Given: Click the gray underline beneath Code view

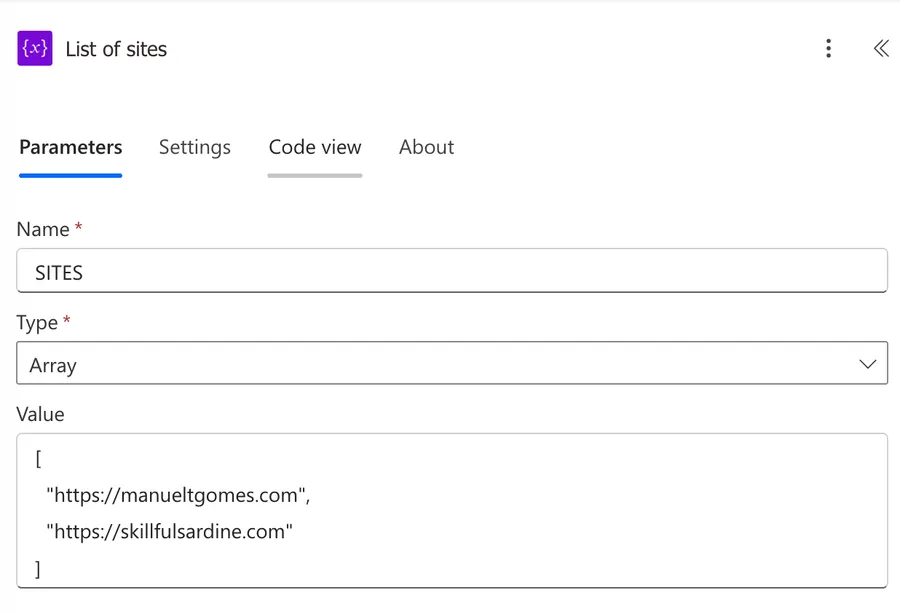Looking at the screenshot, I should [315, 175].
